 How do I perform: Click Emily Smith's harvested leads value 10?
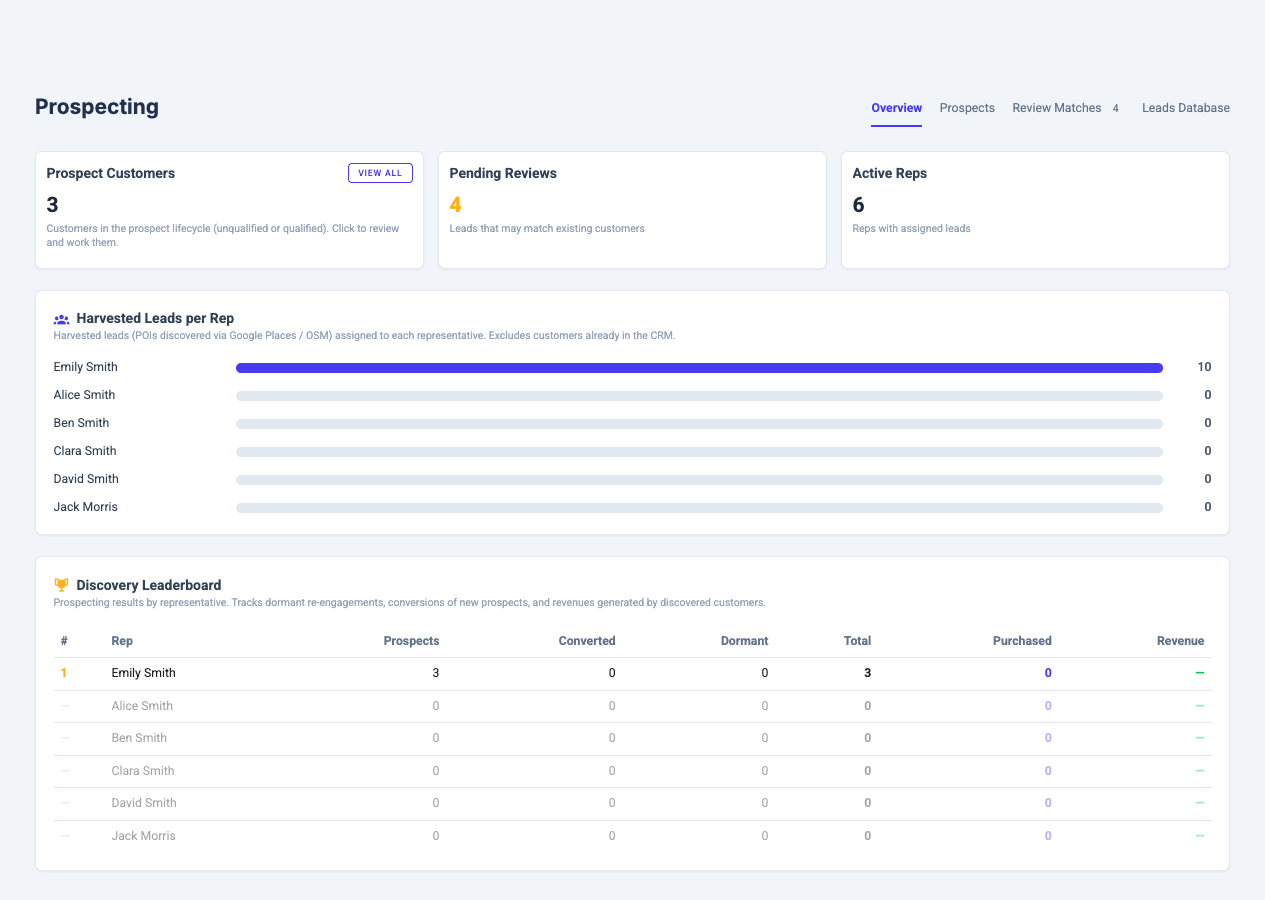pyautogui.click(x=1204, y=367)
